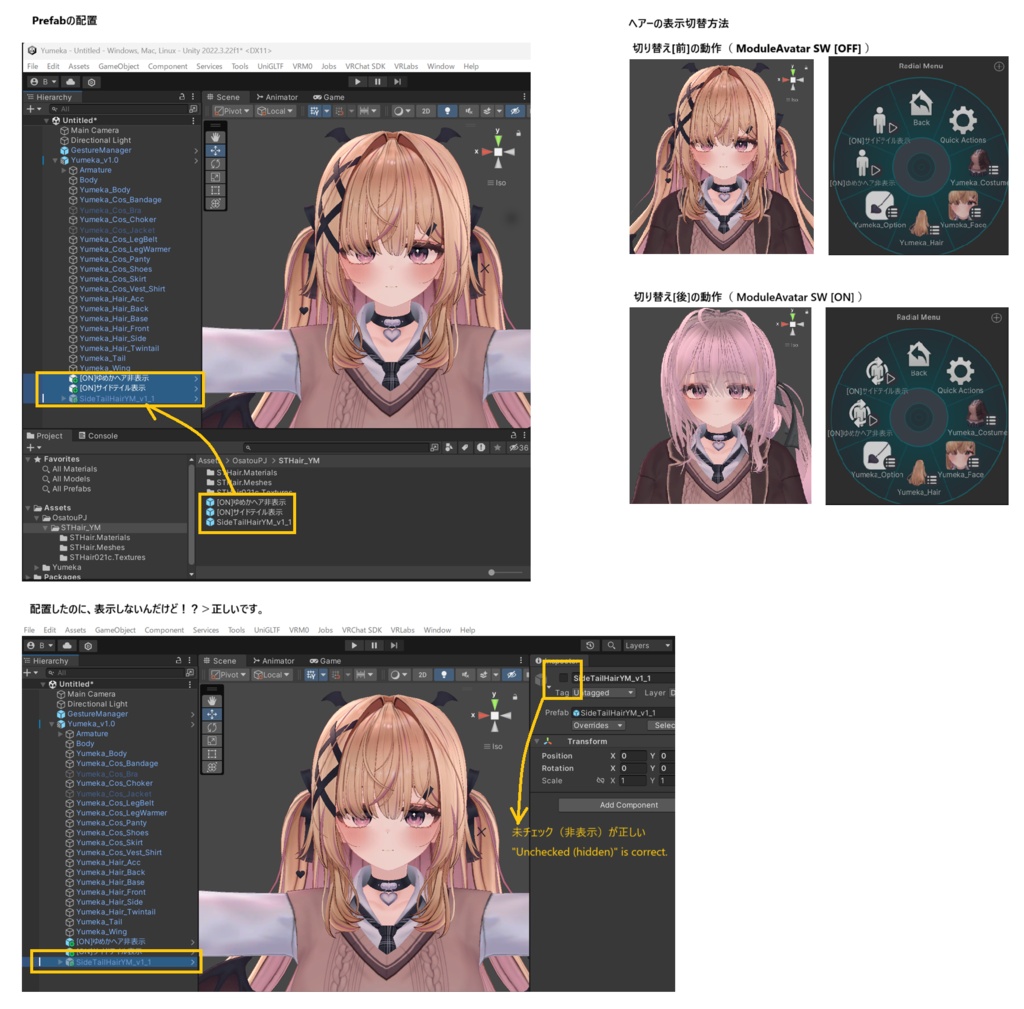
Task: Open the Tools menu in lower Unity window
Action: (x=236, y=630)
